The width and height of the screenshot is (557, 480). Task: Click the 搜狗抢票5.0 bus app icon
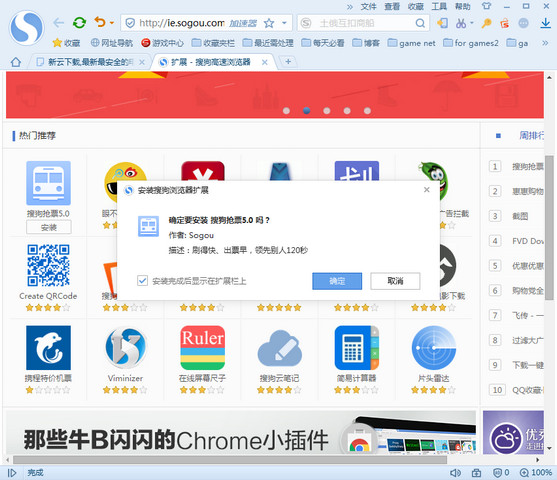(x=48, y=183)
